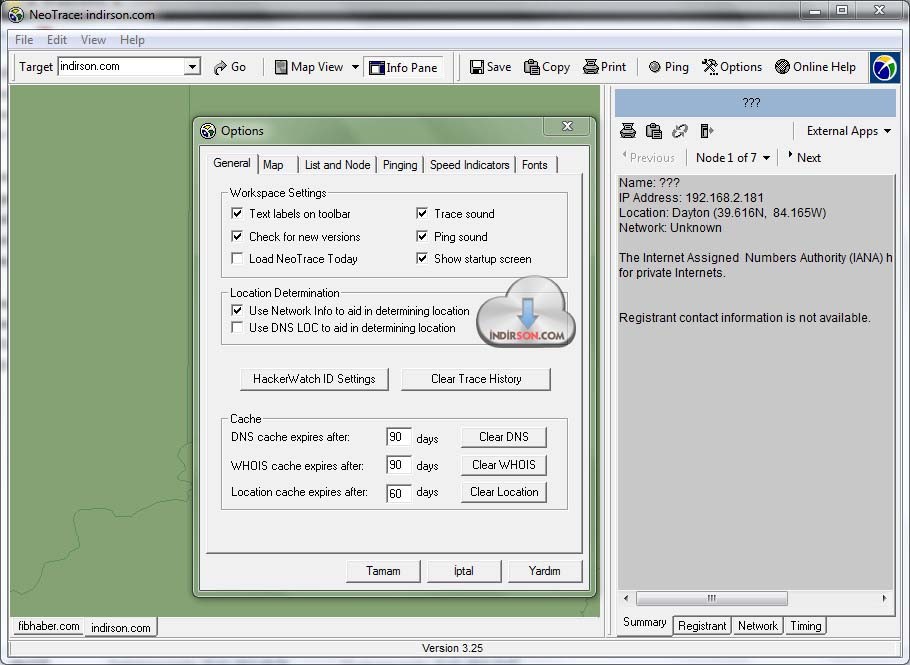Open Online Help from the toolbar
The image size is (910, 665).
coord(815,67)
